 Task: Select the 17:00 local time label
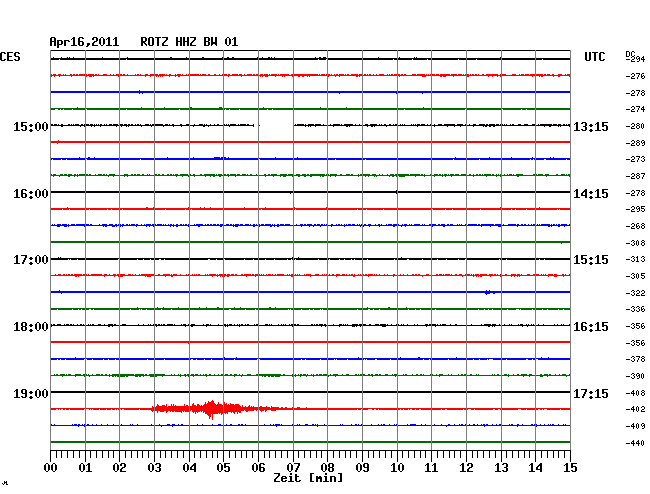(x=31, y=260)
